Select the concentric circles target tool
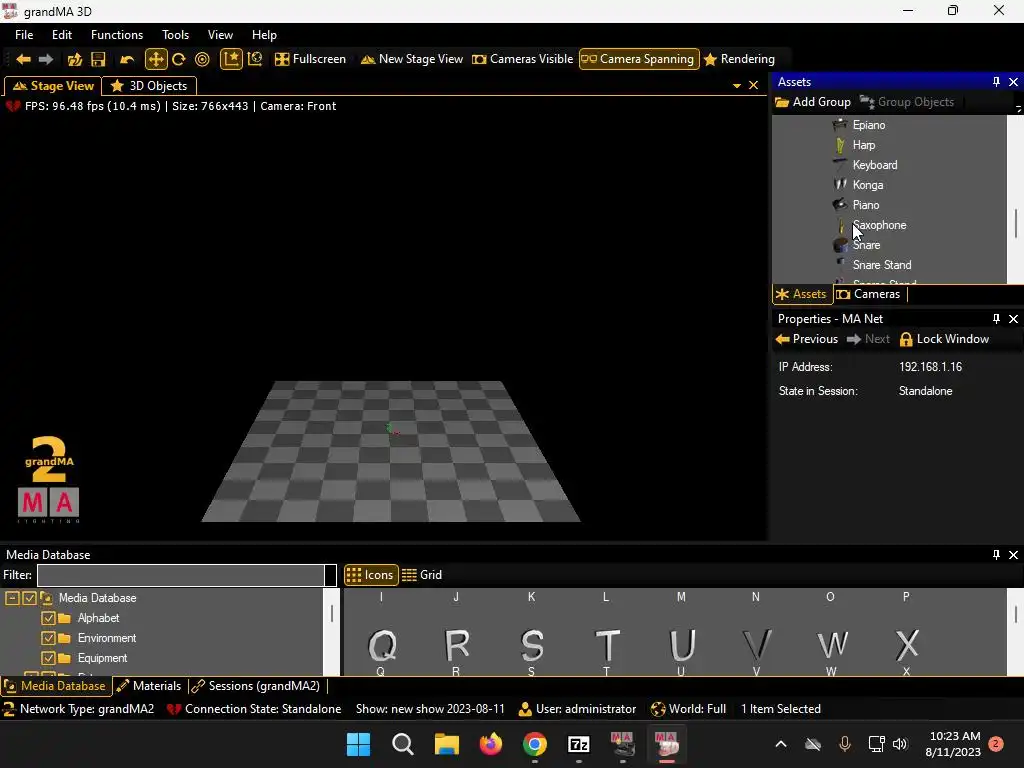The width and height of the screenshot is (1024, 768). [x=202, y=59]
